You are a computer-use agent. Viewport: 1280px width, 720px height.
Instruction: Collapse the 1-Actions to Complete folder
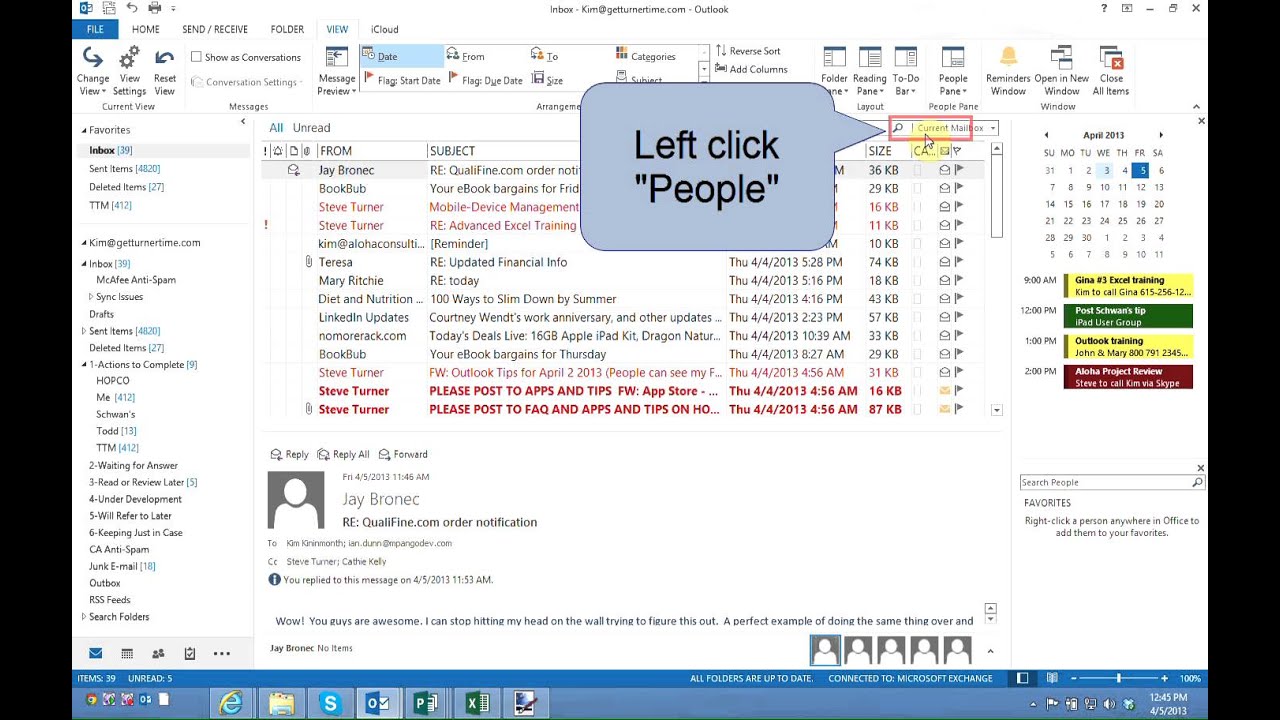tap(84, 365)
